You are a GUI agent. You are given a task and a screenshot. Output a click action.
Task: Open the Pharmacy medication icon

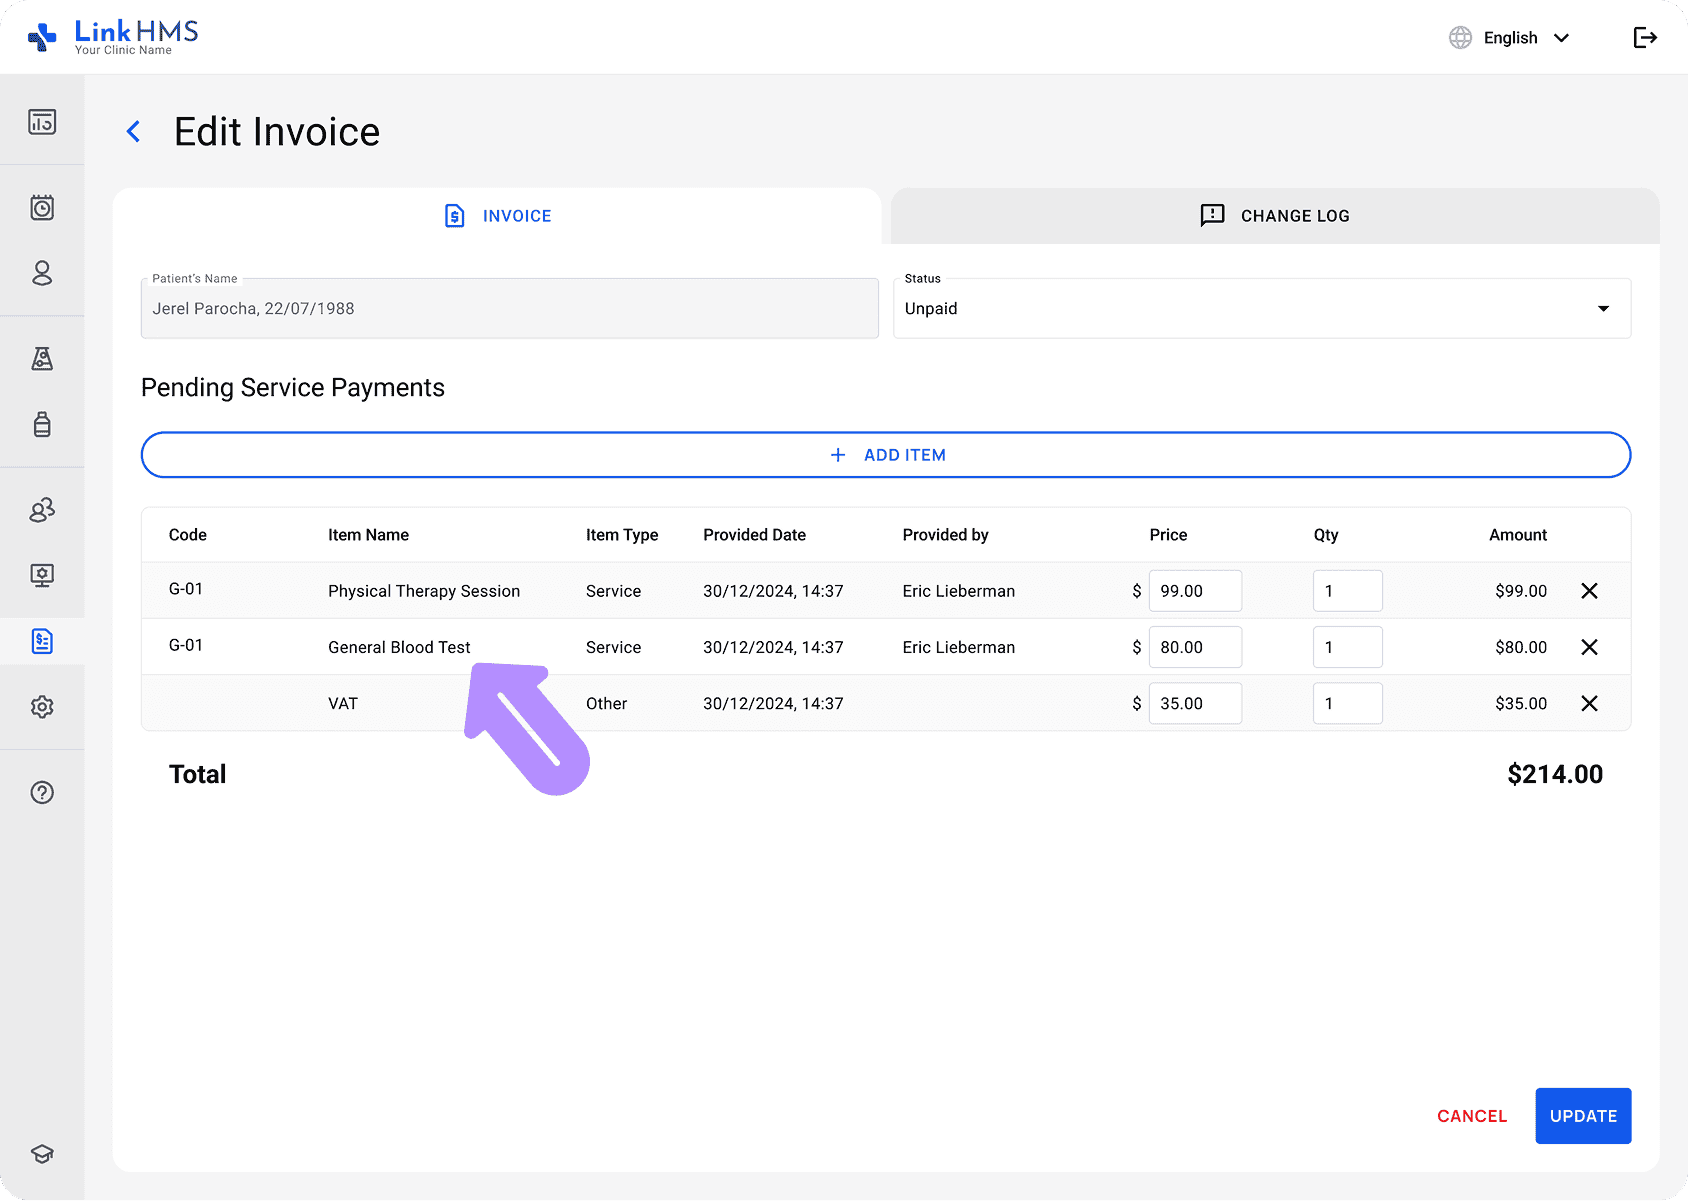coord(42,424)
